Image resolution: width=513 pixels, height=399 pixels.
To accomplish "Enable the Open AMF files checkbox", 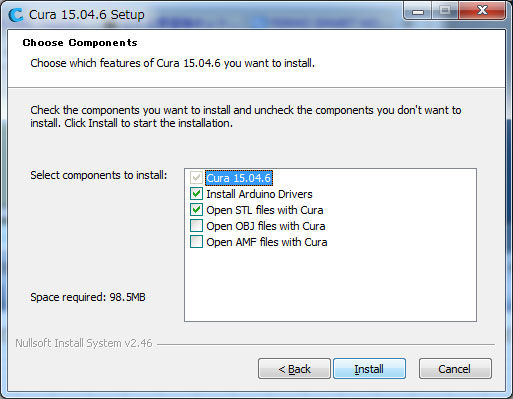I will click(196, 242).
